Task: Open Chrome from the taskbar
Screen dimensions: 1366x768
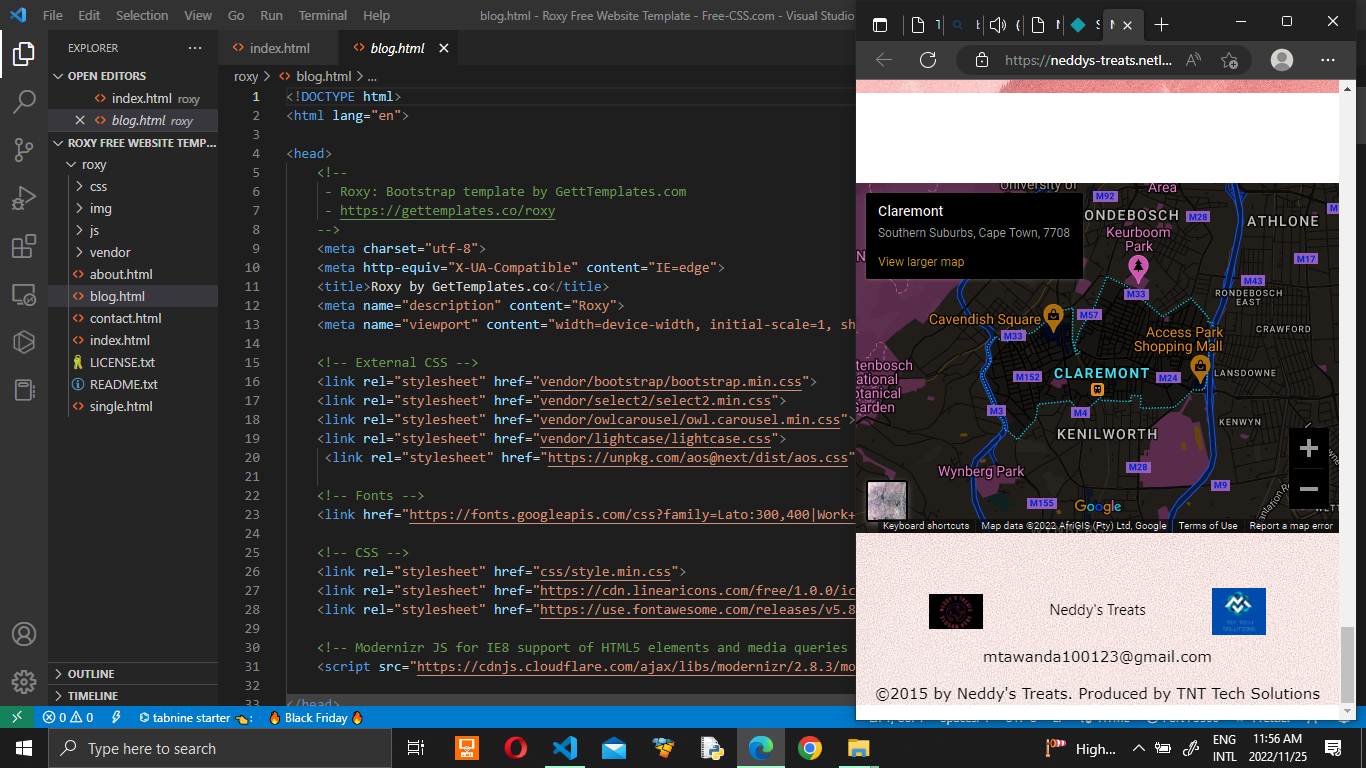Action: [810, 748]
